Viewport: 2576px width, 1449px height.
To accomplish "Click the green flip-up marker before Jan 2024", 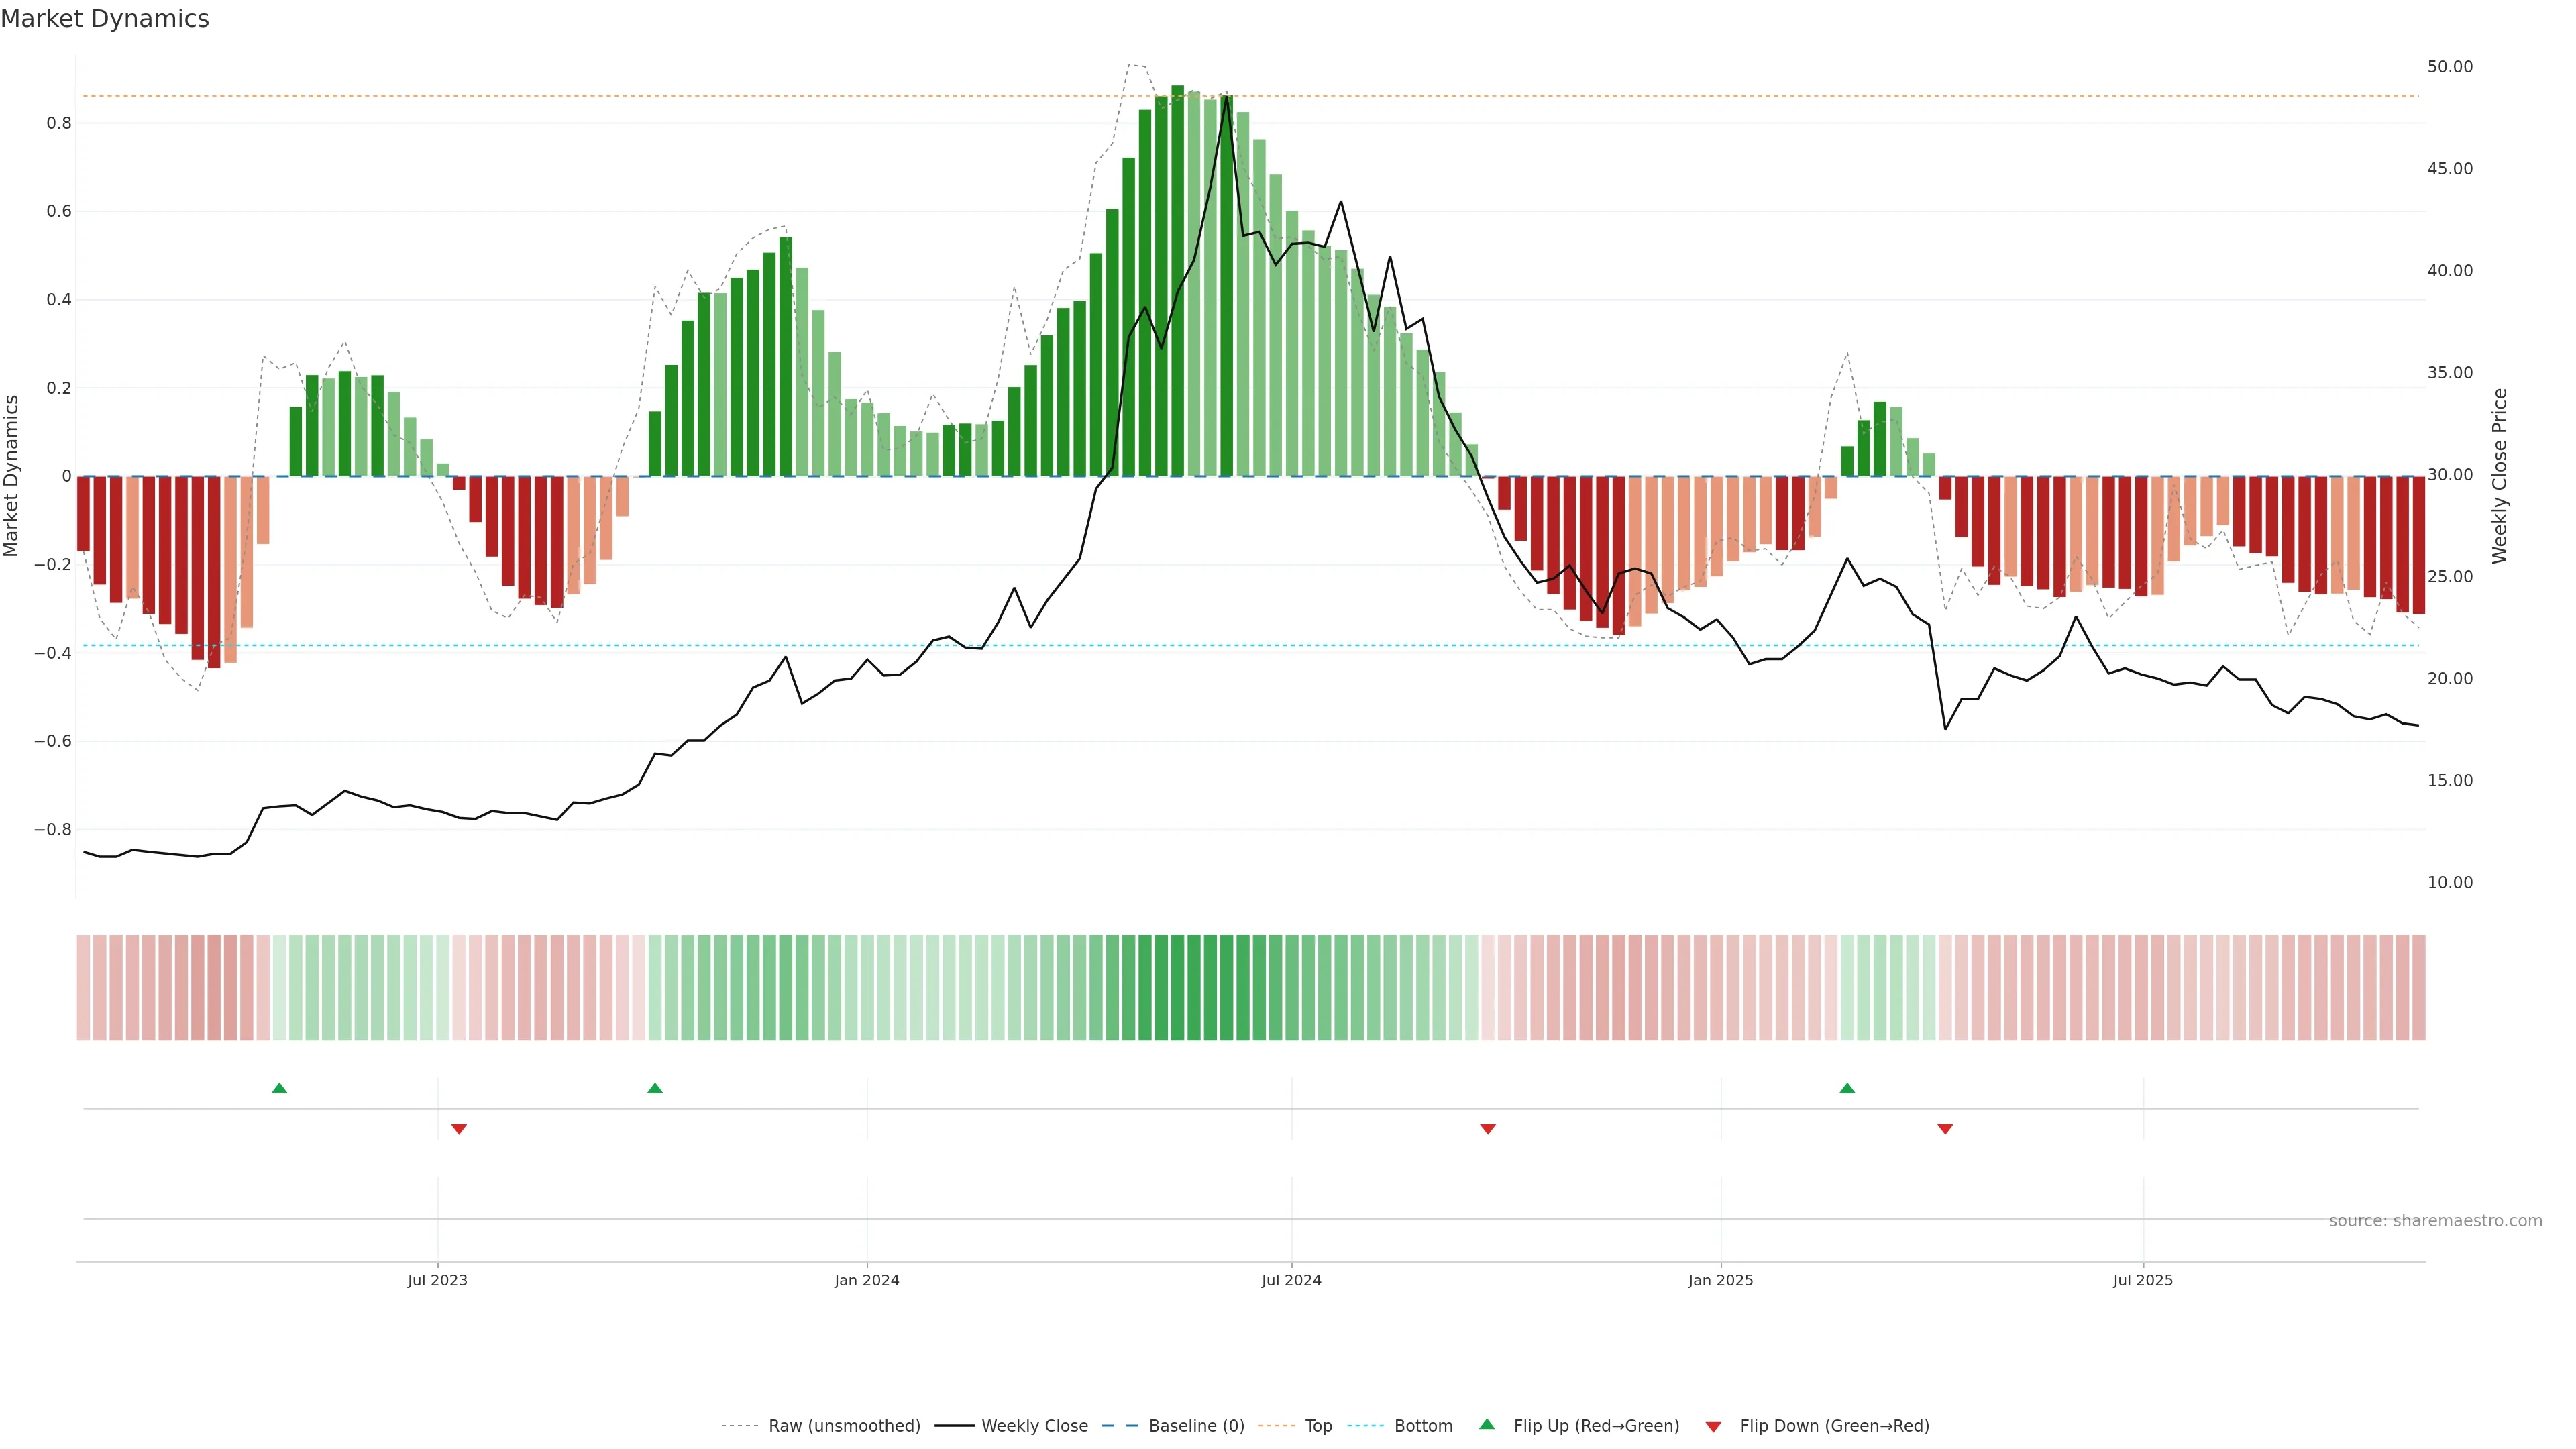I will tap(655, 1088).
